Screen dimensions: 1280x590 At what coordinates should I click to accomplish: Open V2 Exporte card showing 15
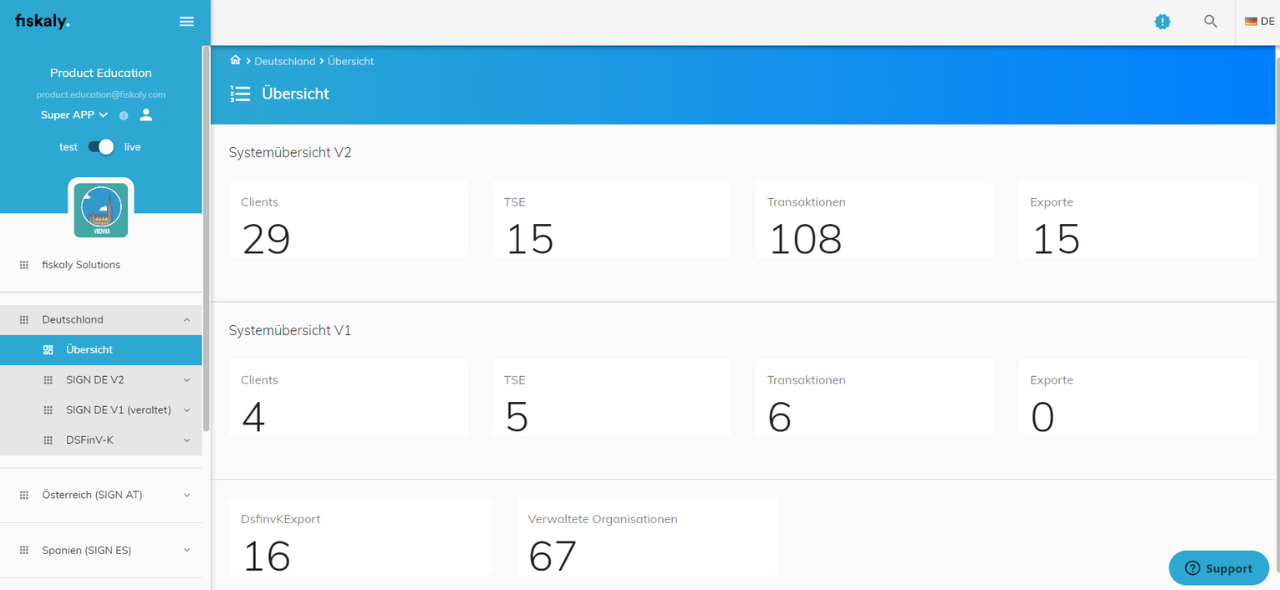pos(1137,220)
